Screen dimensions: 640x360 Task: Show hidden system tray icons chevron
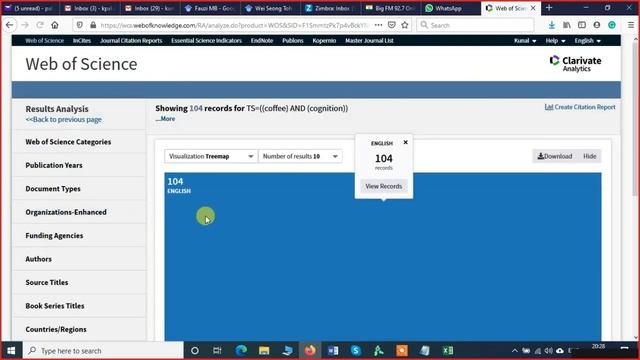coord(515,351)
